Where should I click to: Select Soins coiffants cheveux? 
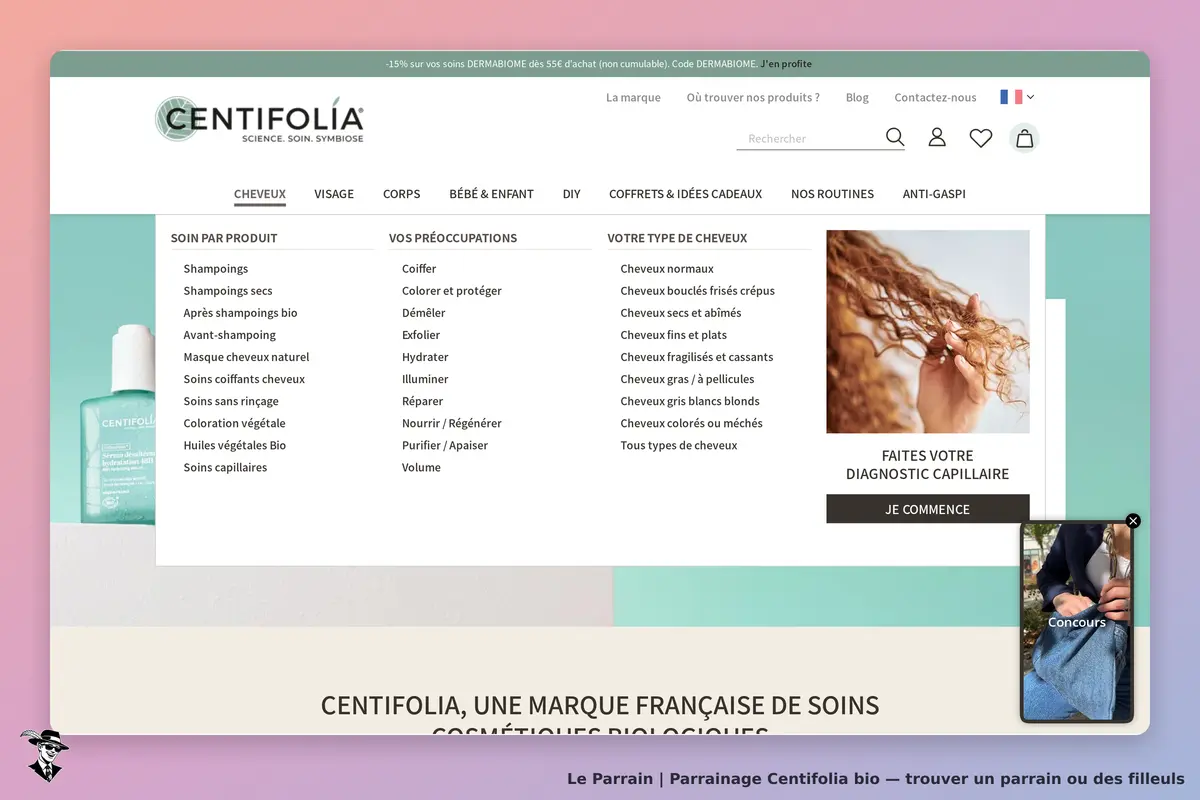tap(244, 379)
